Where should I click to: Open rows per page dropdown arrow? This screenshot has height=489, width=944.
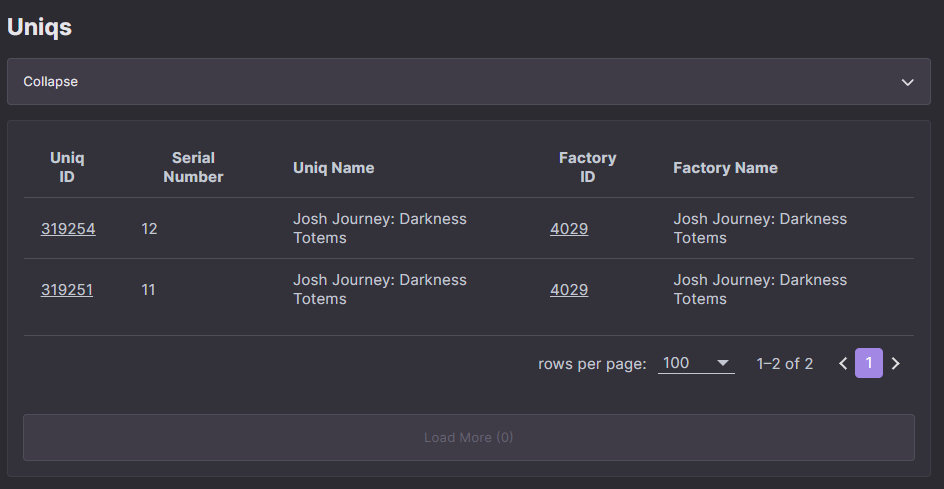click(x=722, y=363)
